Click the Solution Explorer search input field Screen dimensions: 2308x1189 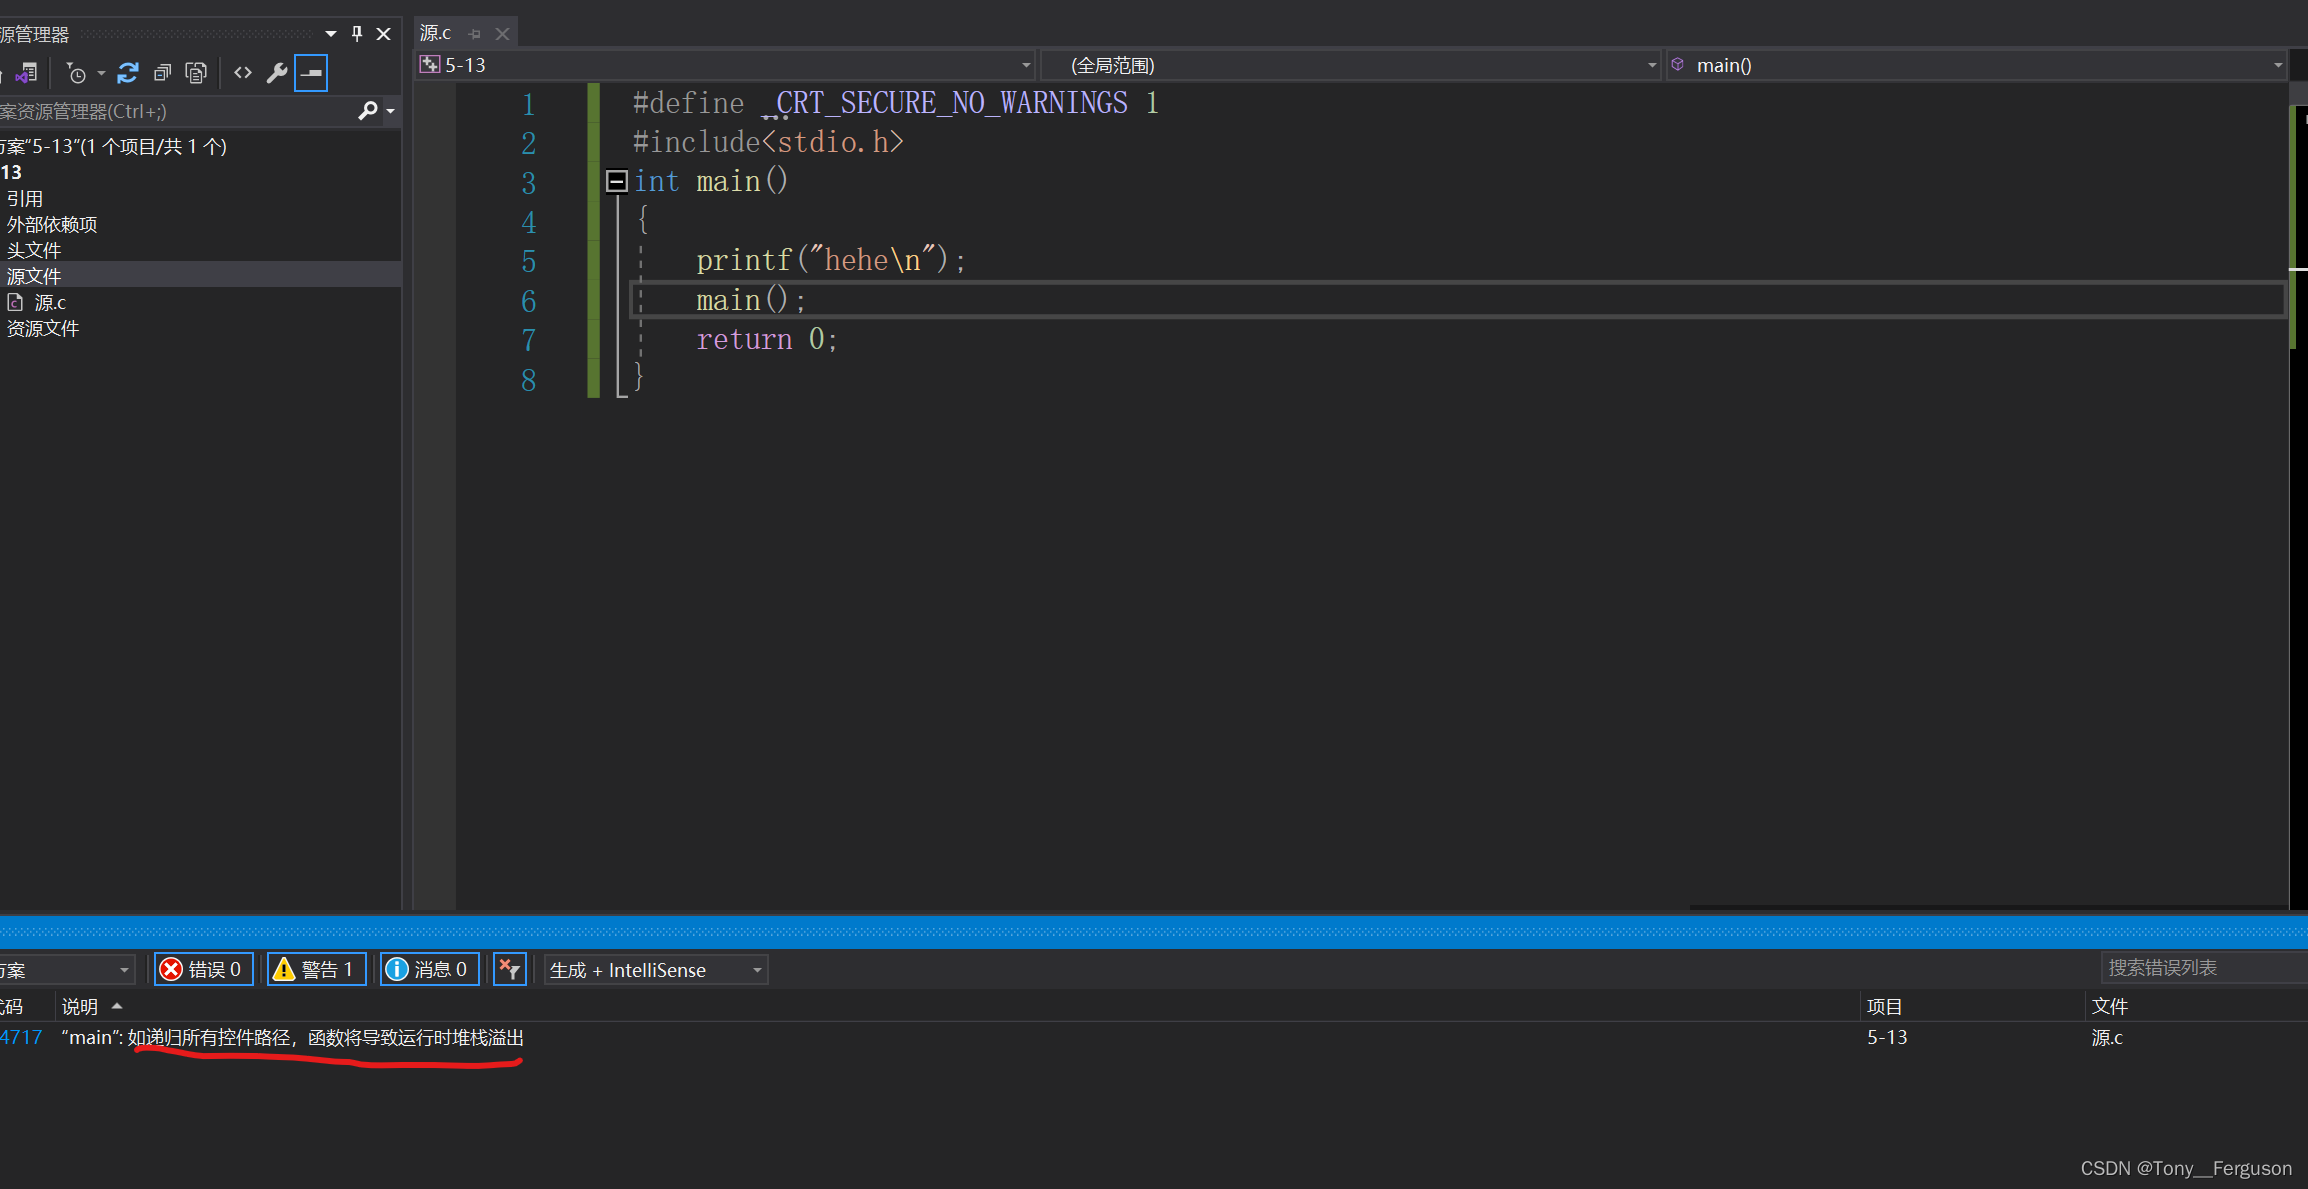[175, 111]
